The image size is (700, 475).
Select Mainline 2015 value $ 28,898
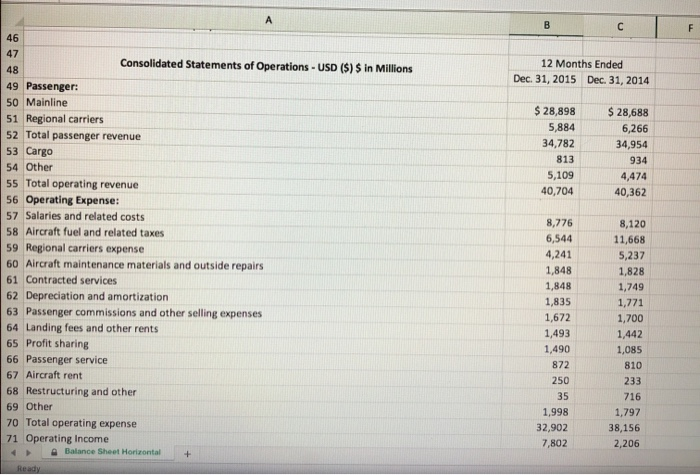point(555,111)
